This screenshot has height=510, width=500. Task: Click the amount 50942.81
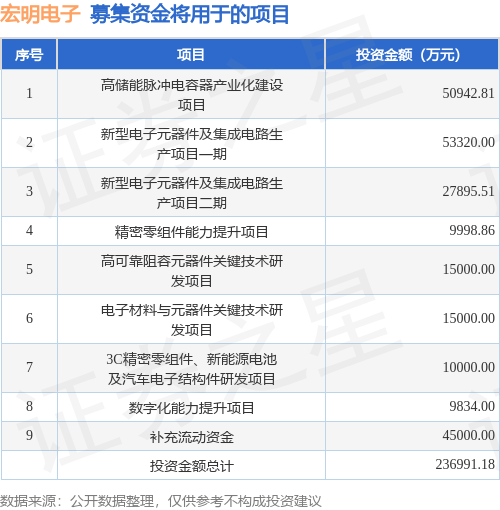pyautogui.click(x=468, y=93)
